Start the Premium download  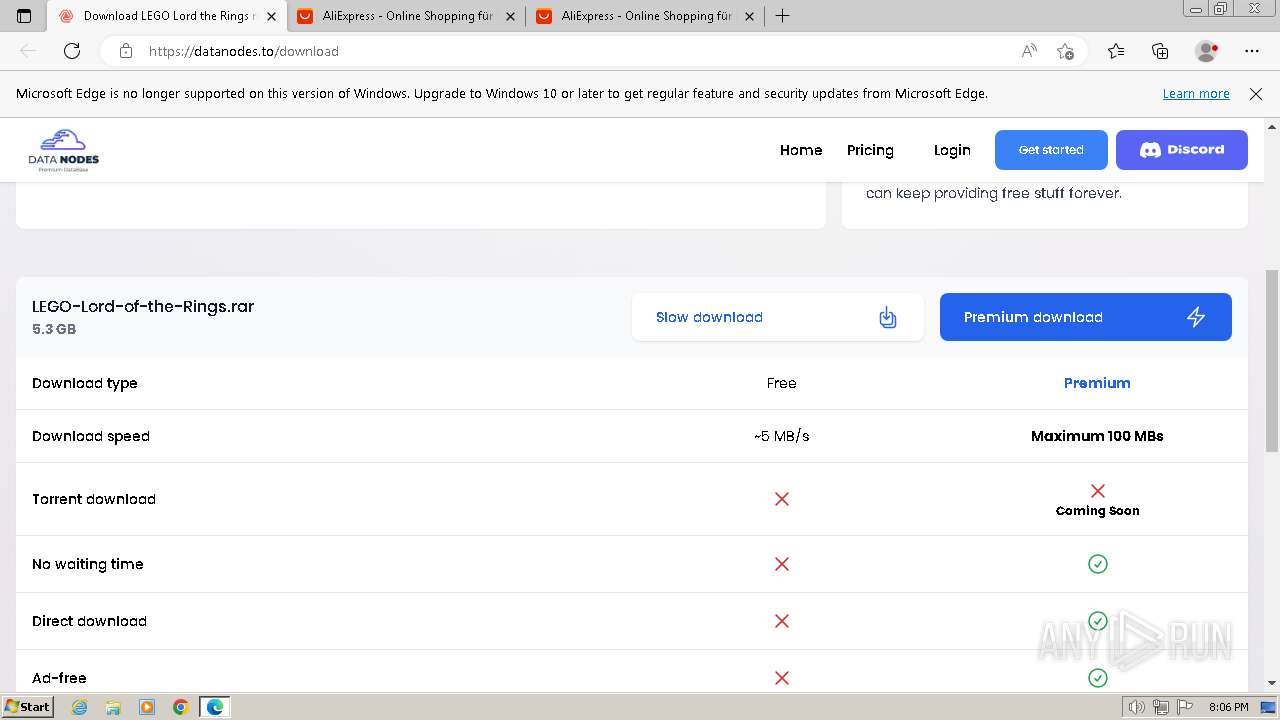click(1086, 317)
